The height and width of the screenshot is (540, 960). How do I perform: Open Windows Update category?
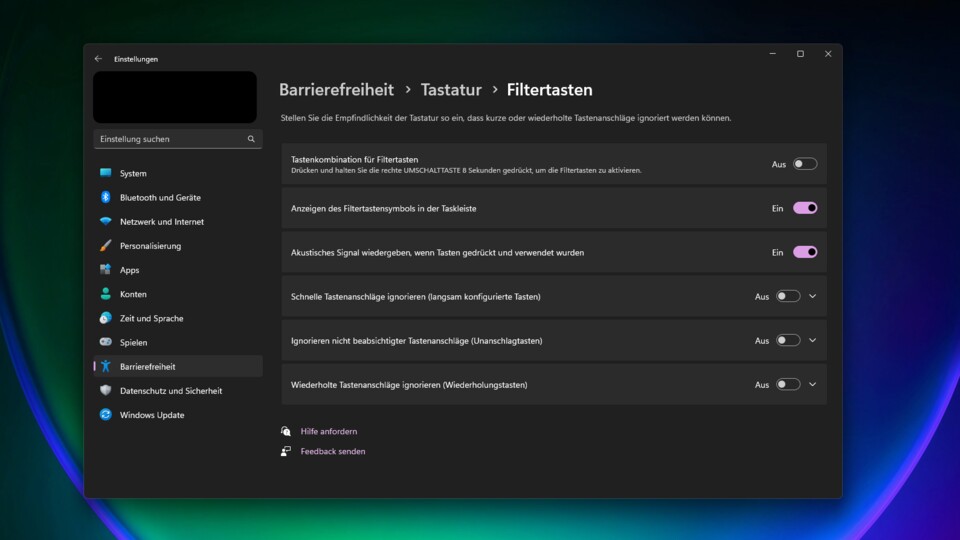click(178, 414)
